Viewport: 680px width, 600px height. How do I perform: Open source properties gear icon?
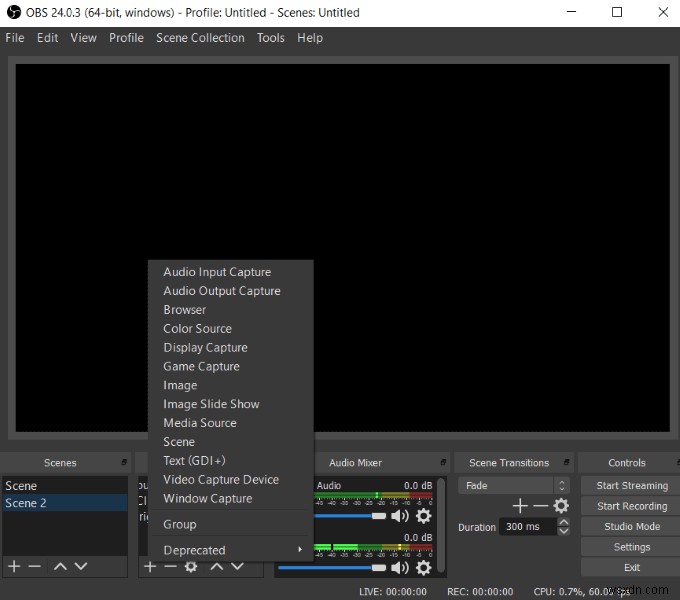pos(191,566)
